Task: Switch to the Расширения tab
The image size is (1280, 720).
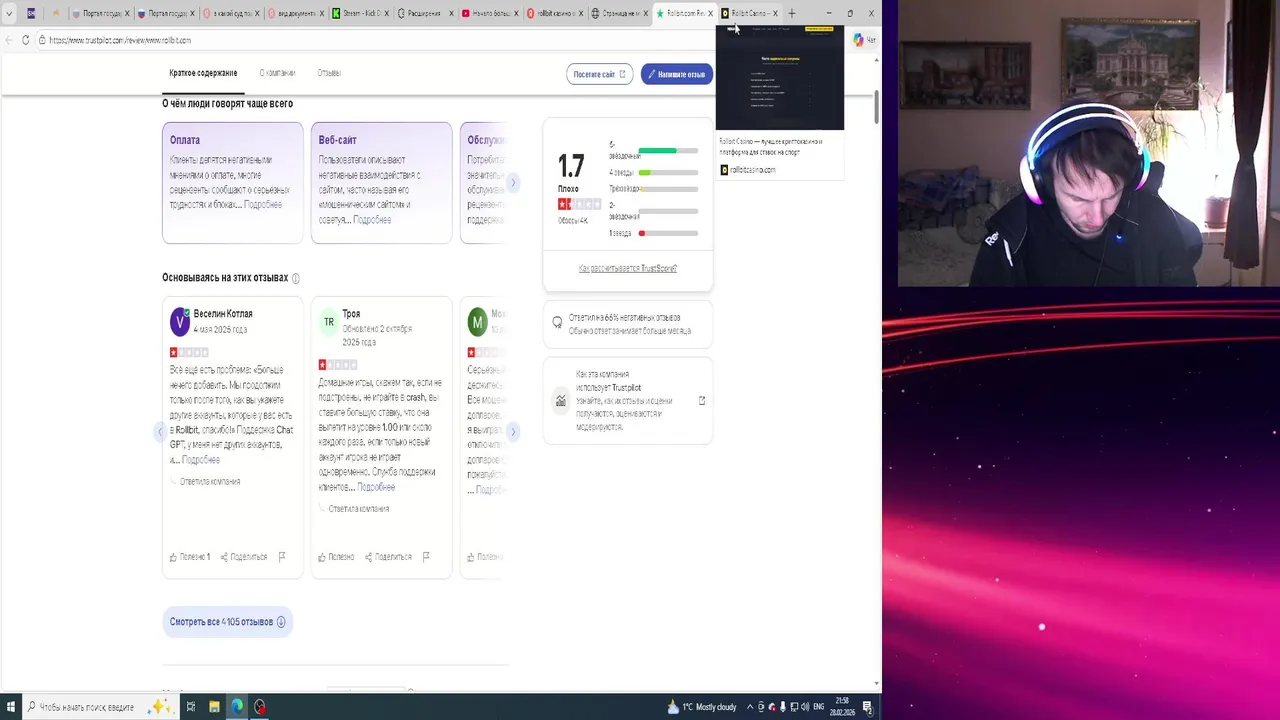Action: click(425, 13)
